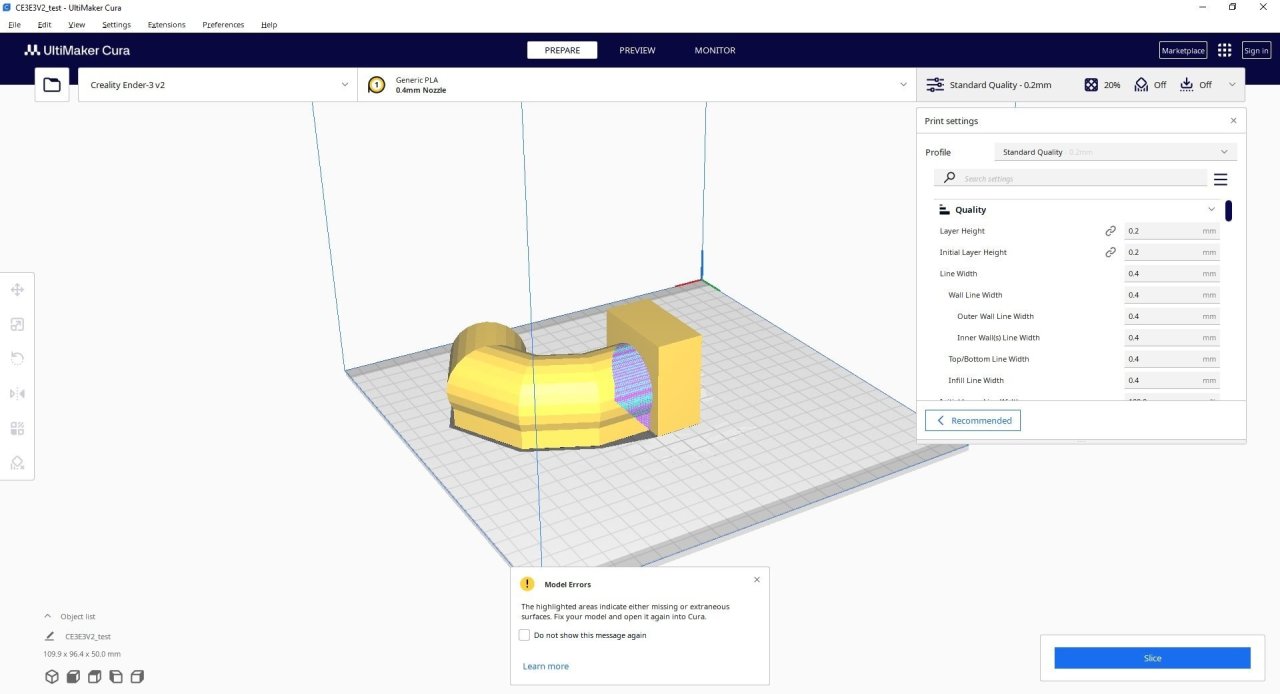Select the Move tool in left toolbar
1280x694 pixels.
click(x=17, y=290)
